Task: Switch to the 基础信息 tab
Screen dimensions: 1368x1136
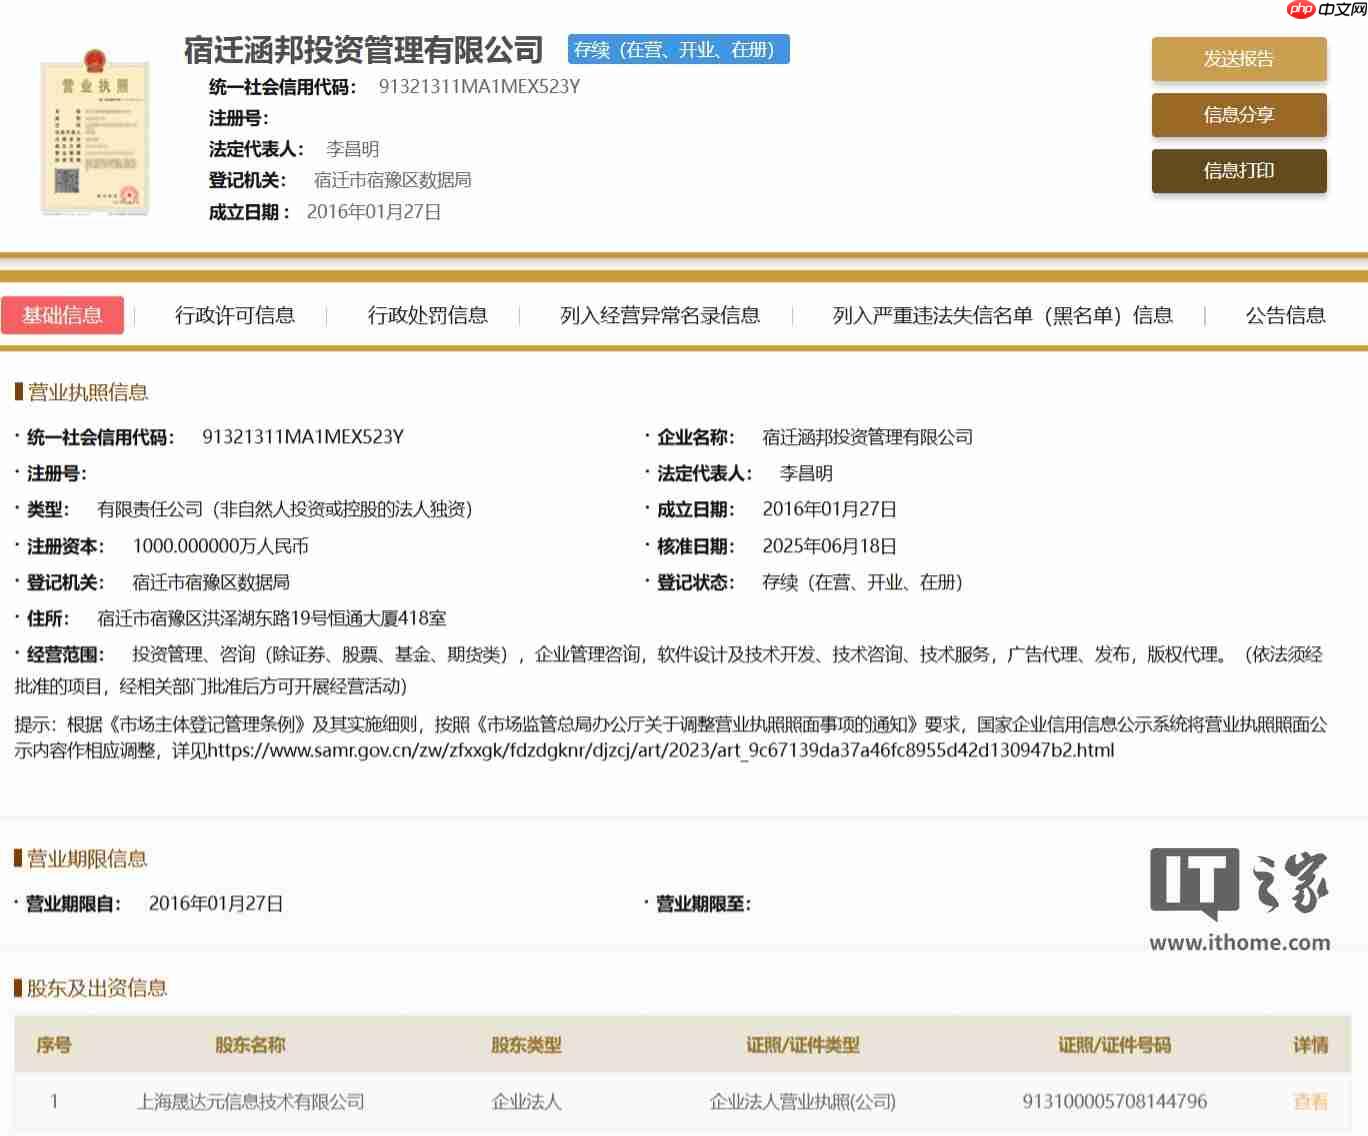Action: (x=63, y=315)
